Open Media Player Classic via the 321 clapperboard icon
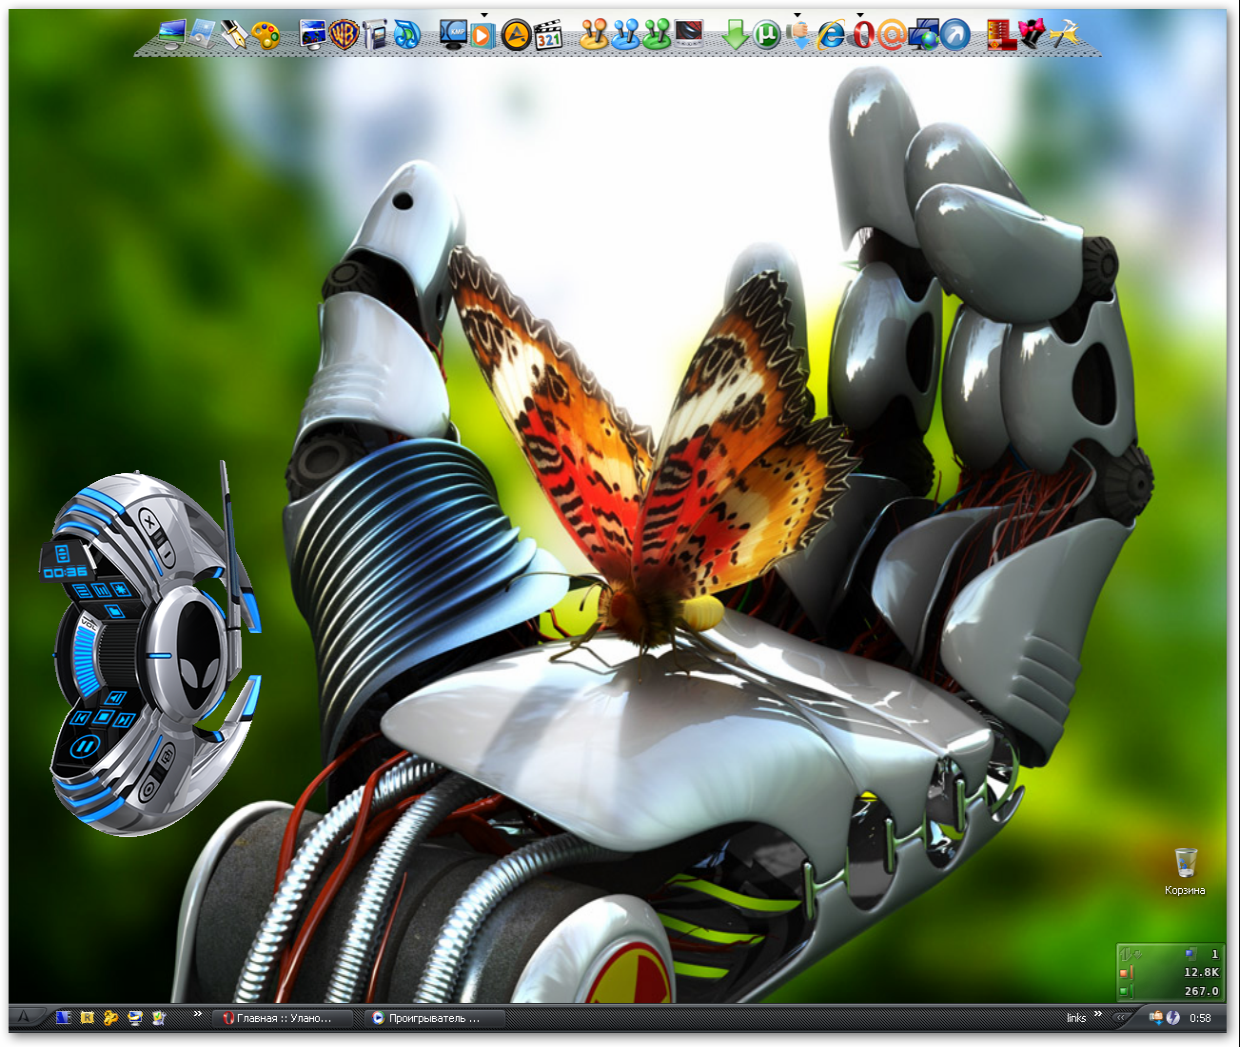The width and height of the screenshot is (1240, 1047). 547,36
